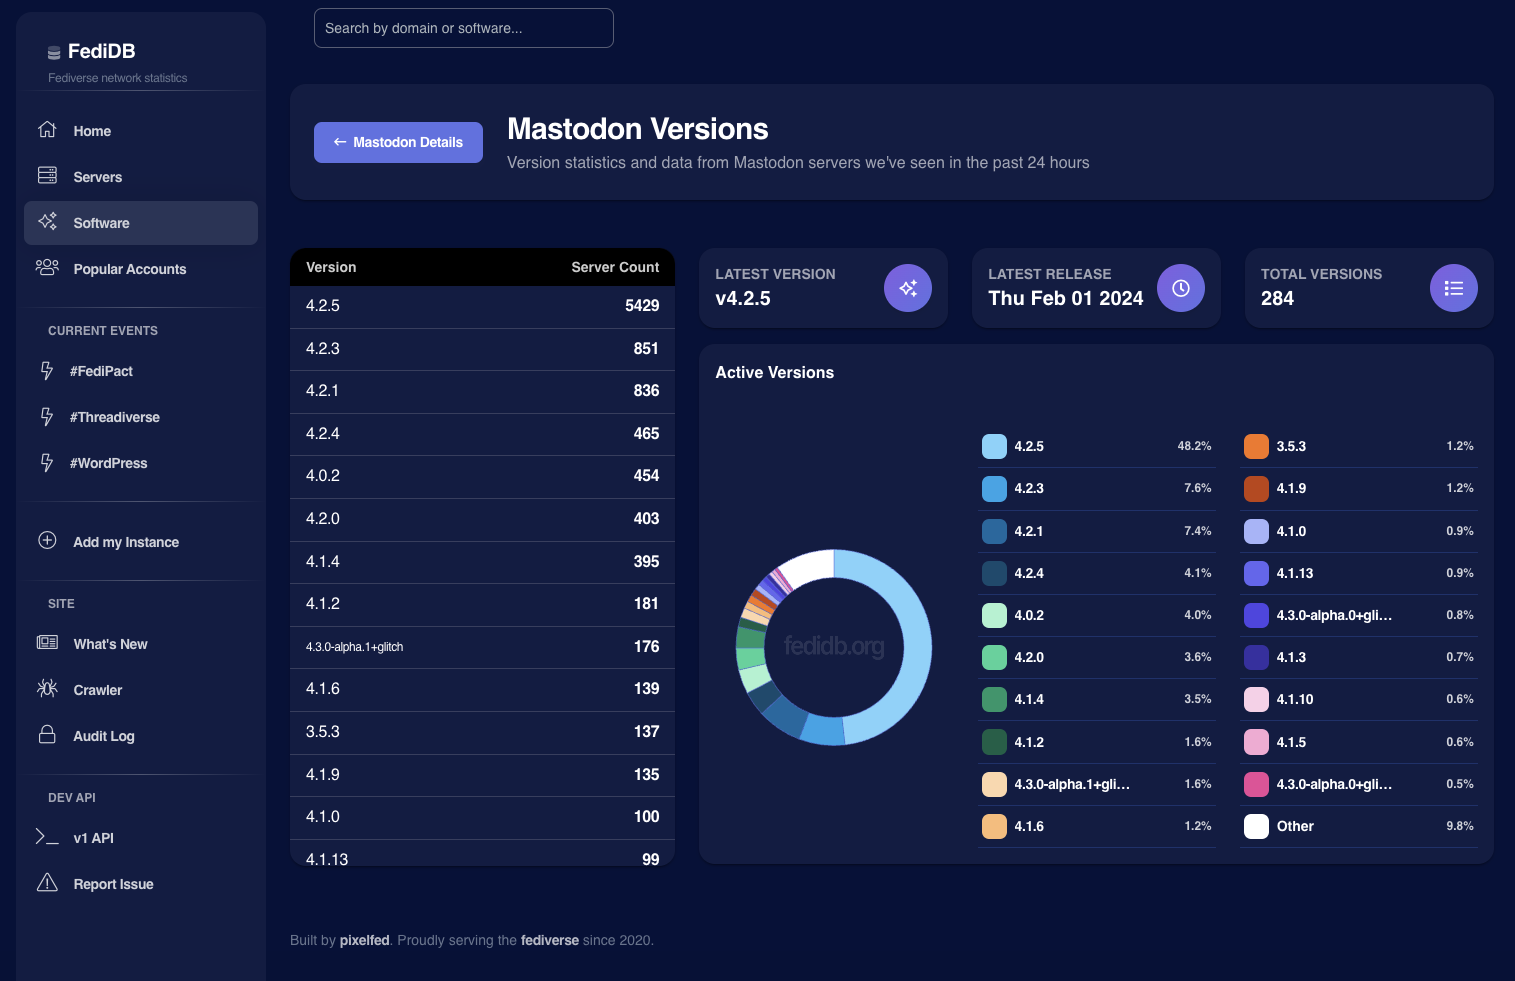This screenshot has width=1515, height=981.
Task: Click the FediDB title text
Action: coord(101,51)
